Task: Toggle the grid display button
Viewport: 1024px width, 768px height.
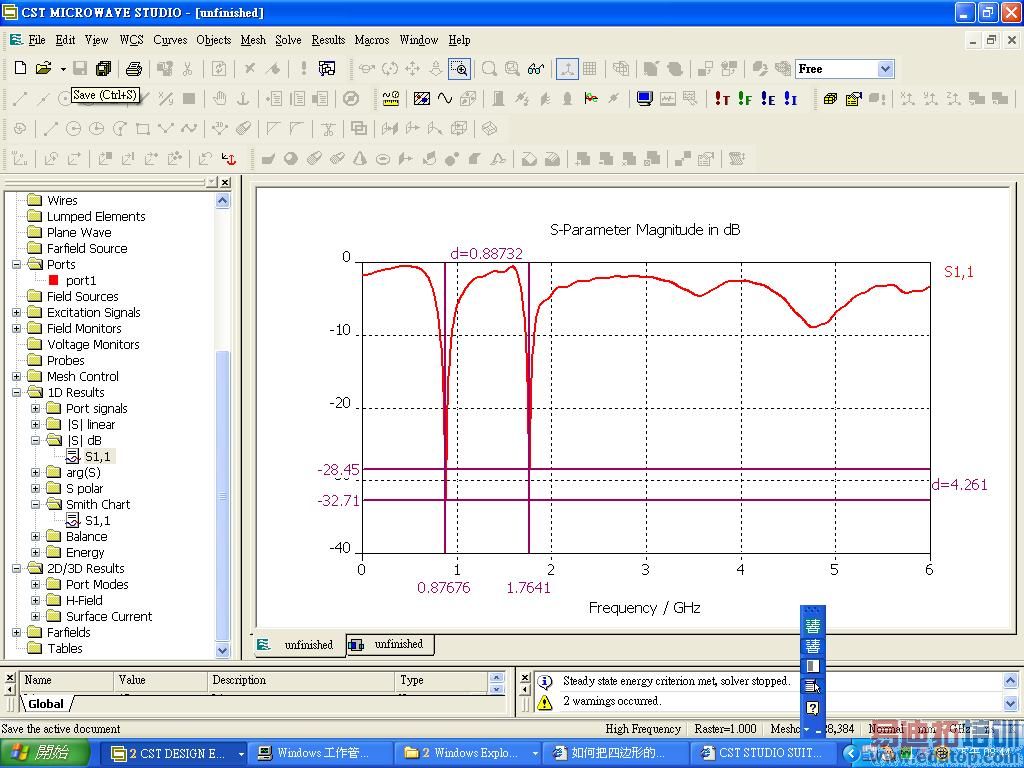Action: pyautogui.click(x=590, y=69)
